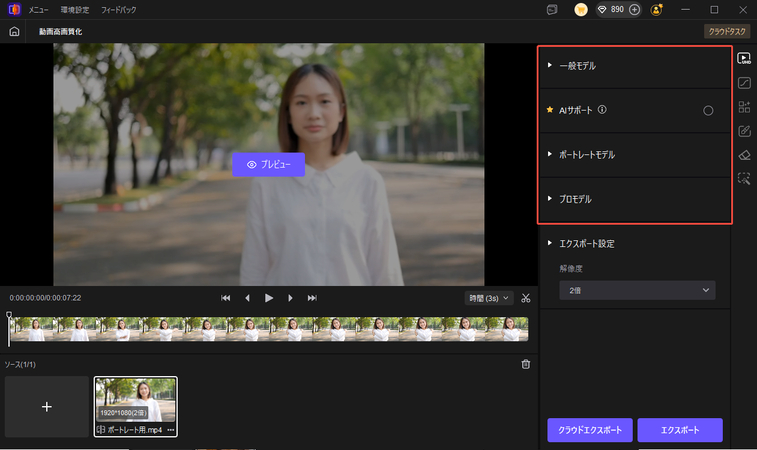Select the eraser tool in right sidebar
The height and width of the screenshot is (450, 757).
point(744,154)
